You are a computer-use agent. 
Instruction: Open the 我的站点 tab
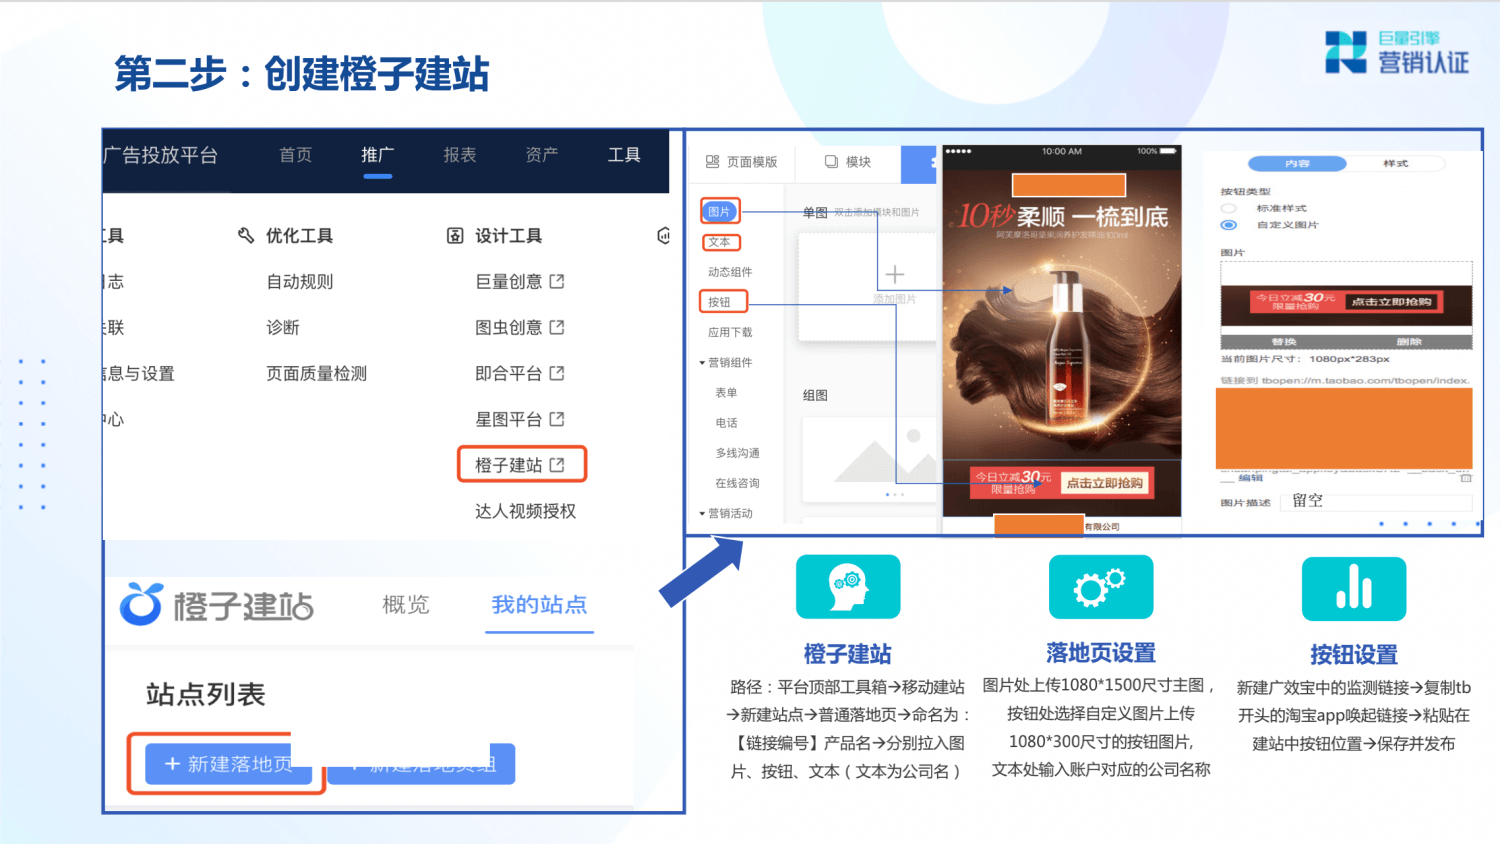(539, 604)
